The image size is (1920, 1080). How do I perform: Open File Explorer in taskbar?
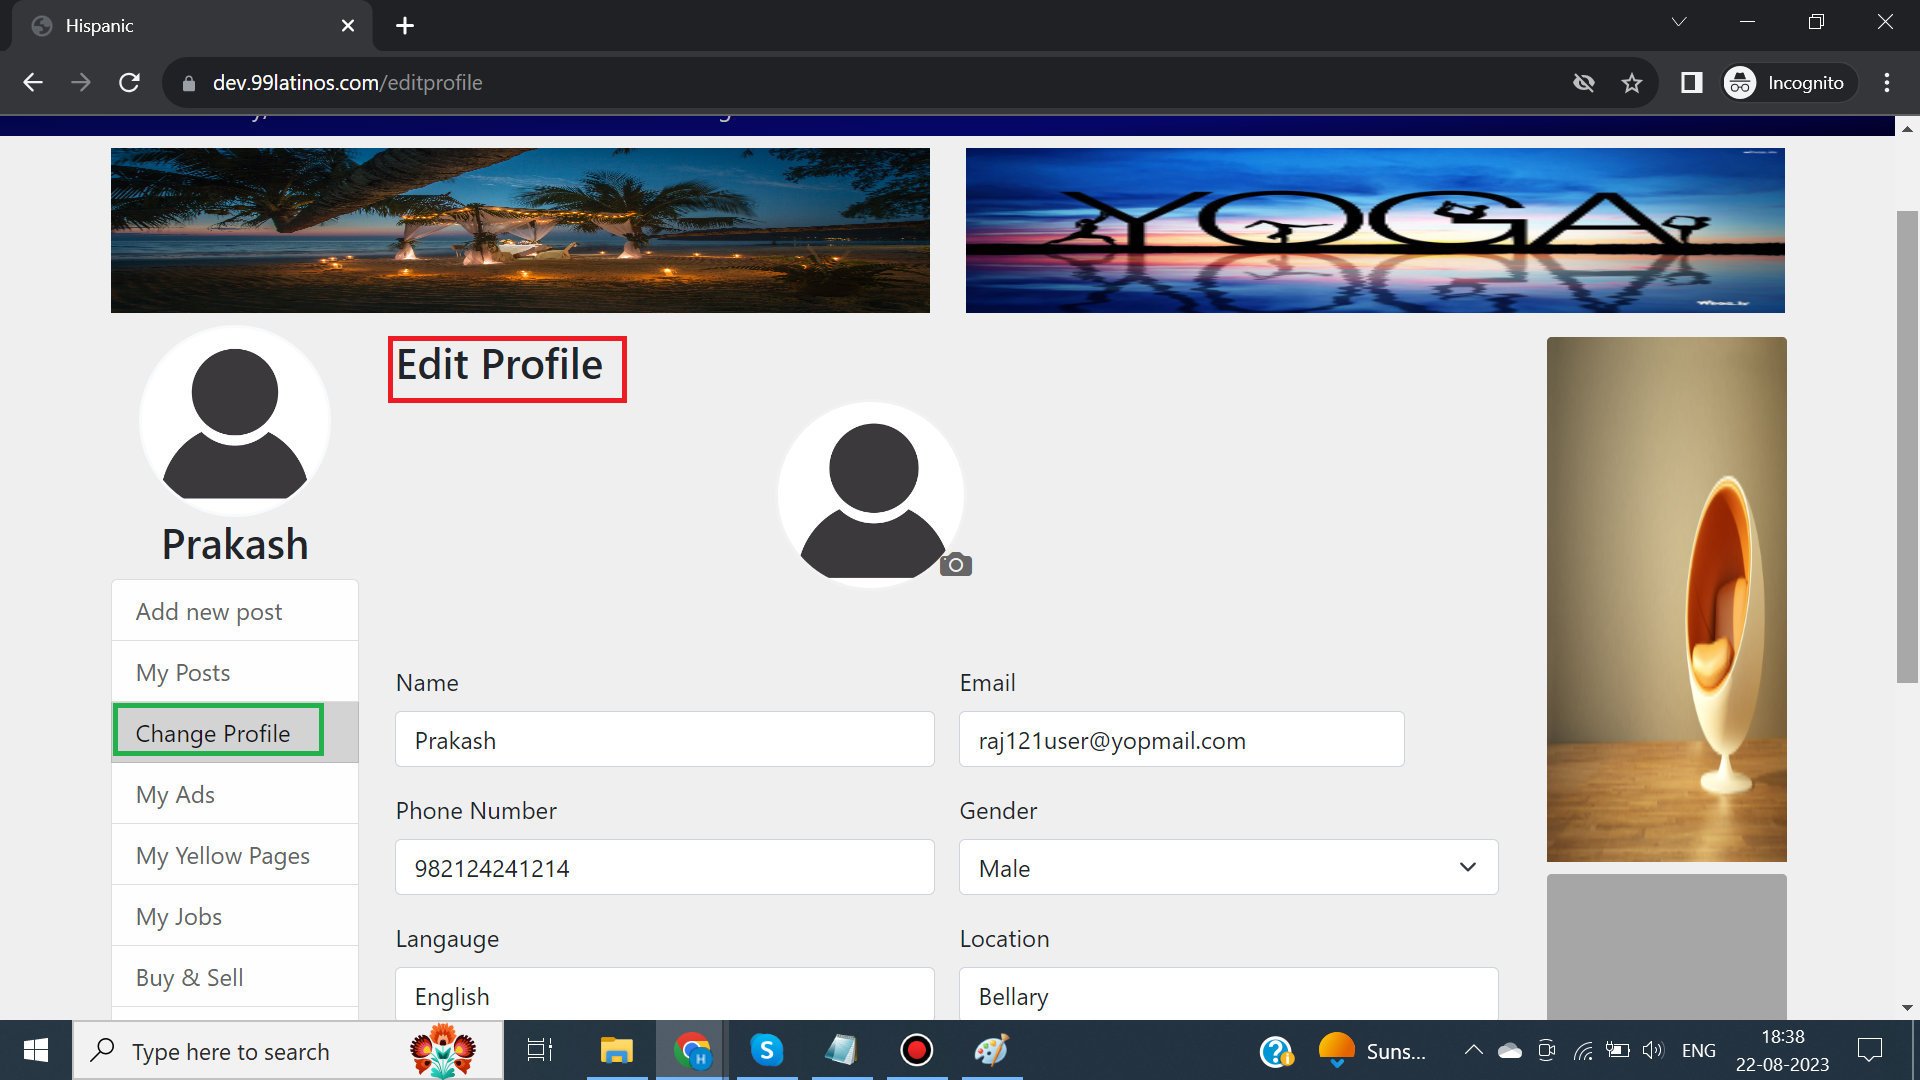(x=616, y=1050)
